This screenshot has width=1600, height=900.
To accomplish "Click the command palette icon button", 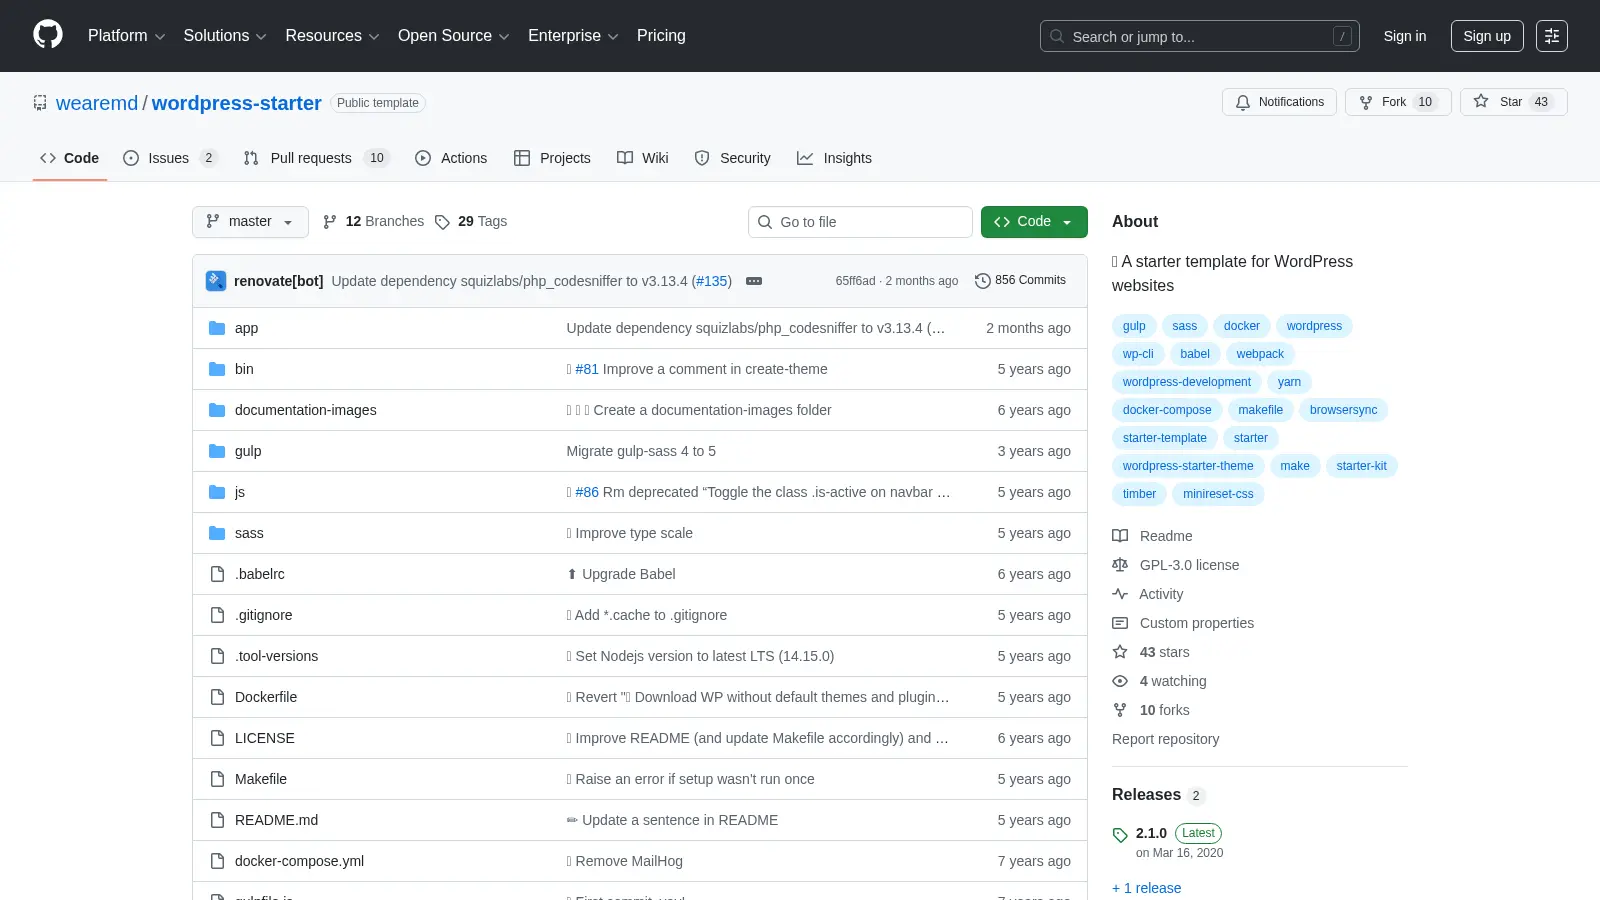I will coord(1552,36).
